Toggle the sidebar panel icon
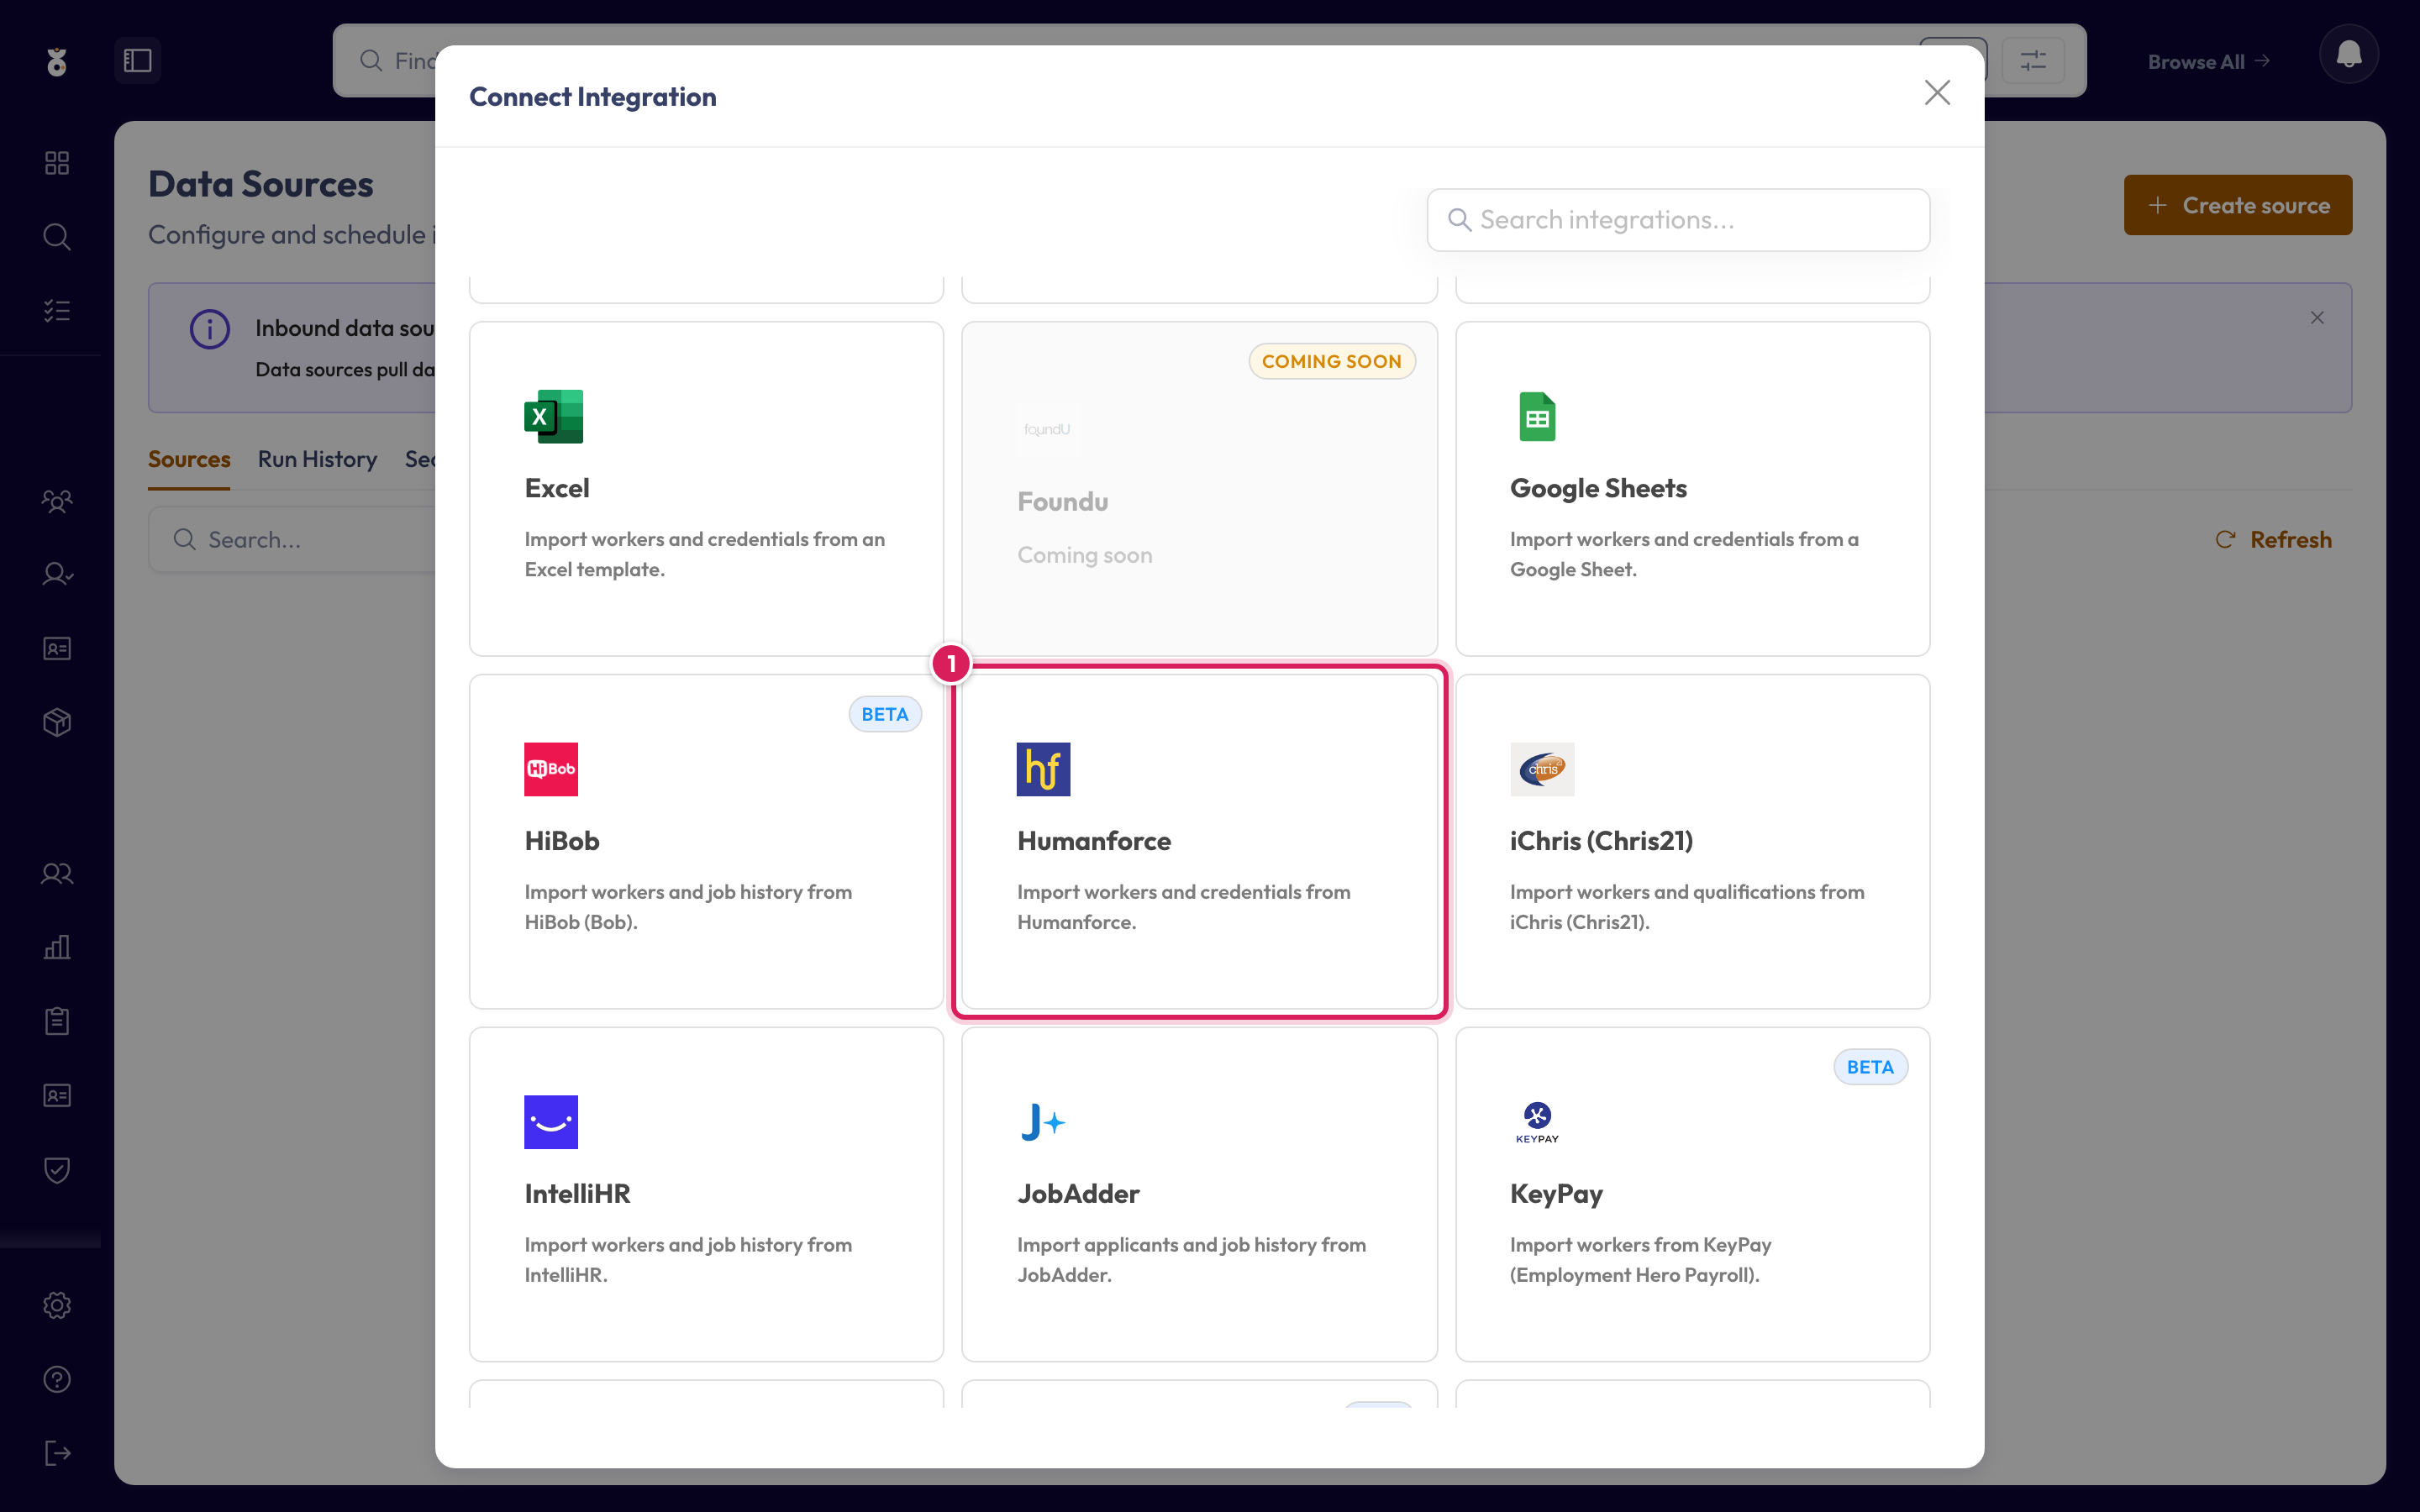This screenshot has height=1512, width=2420. tap(138, 61)
